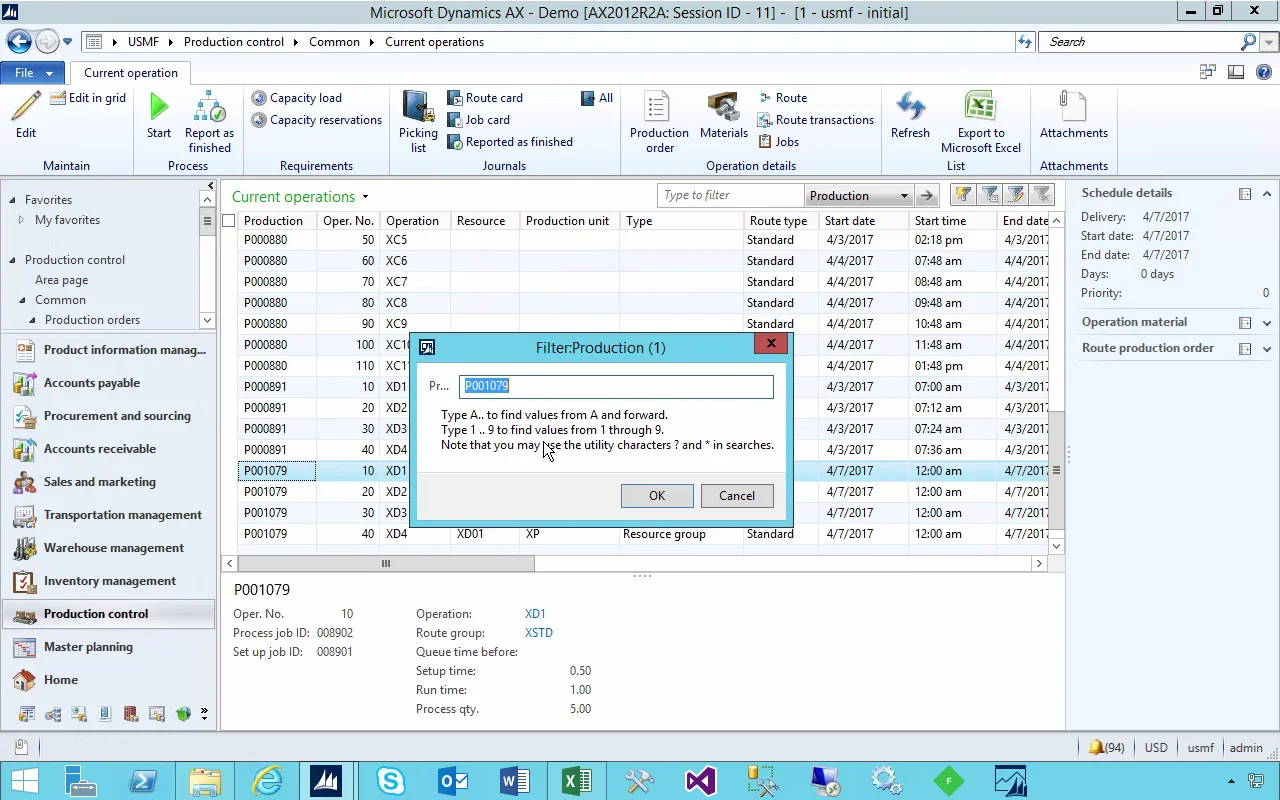Open Reported as finished journal
1280x800 pixels.
[x=510, y=142]
